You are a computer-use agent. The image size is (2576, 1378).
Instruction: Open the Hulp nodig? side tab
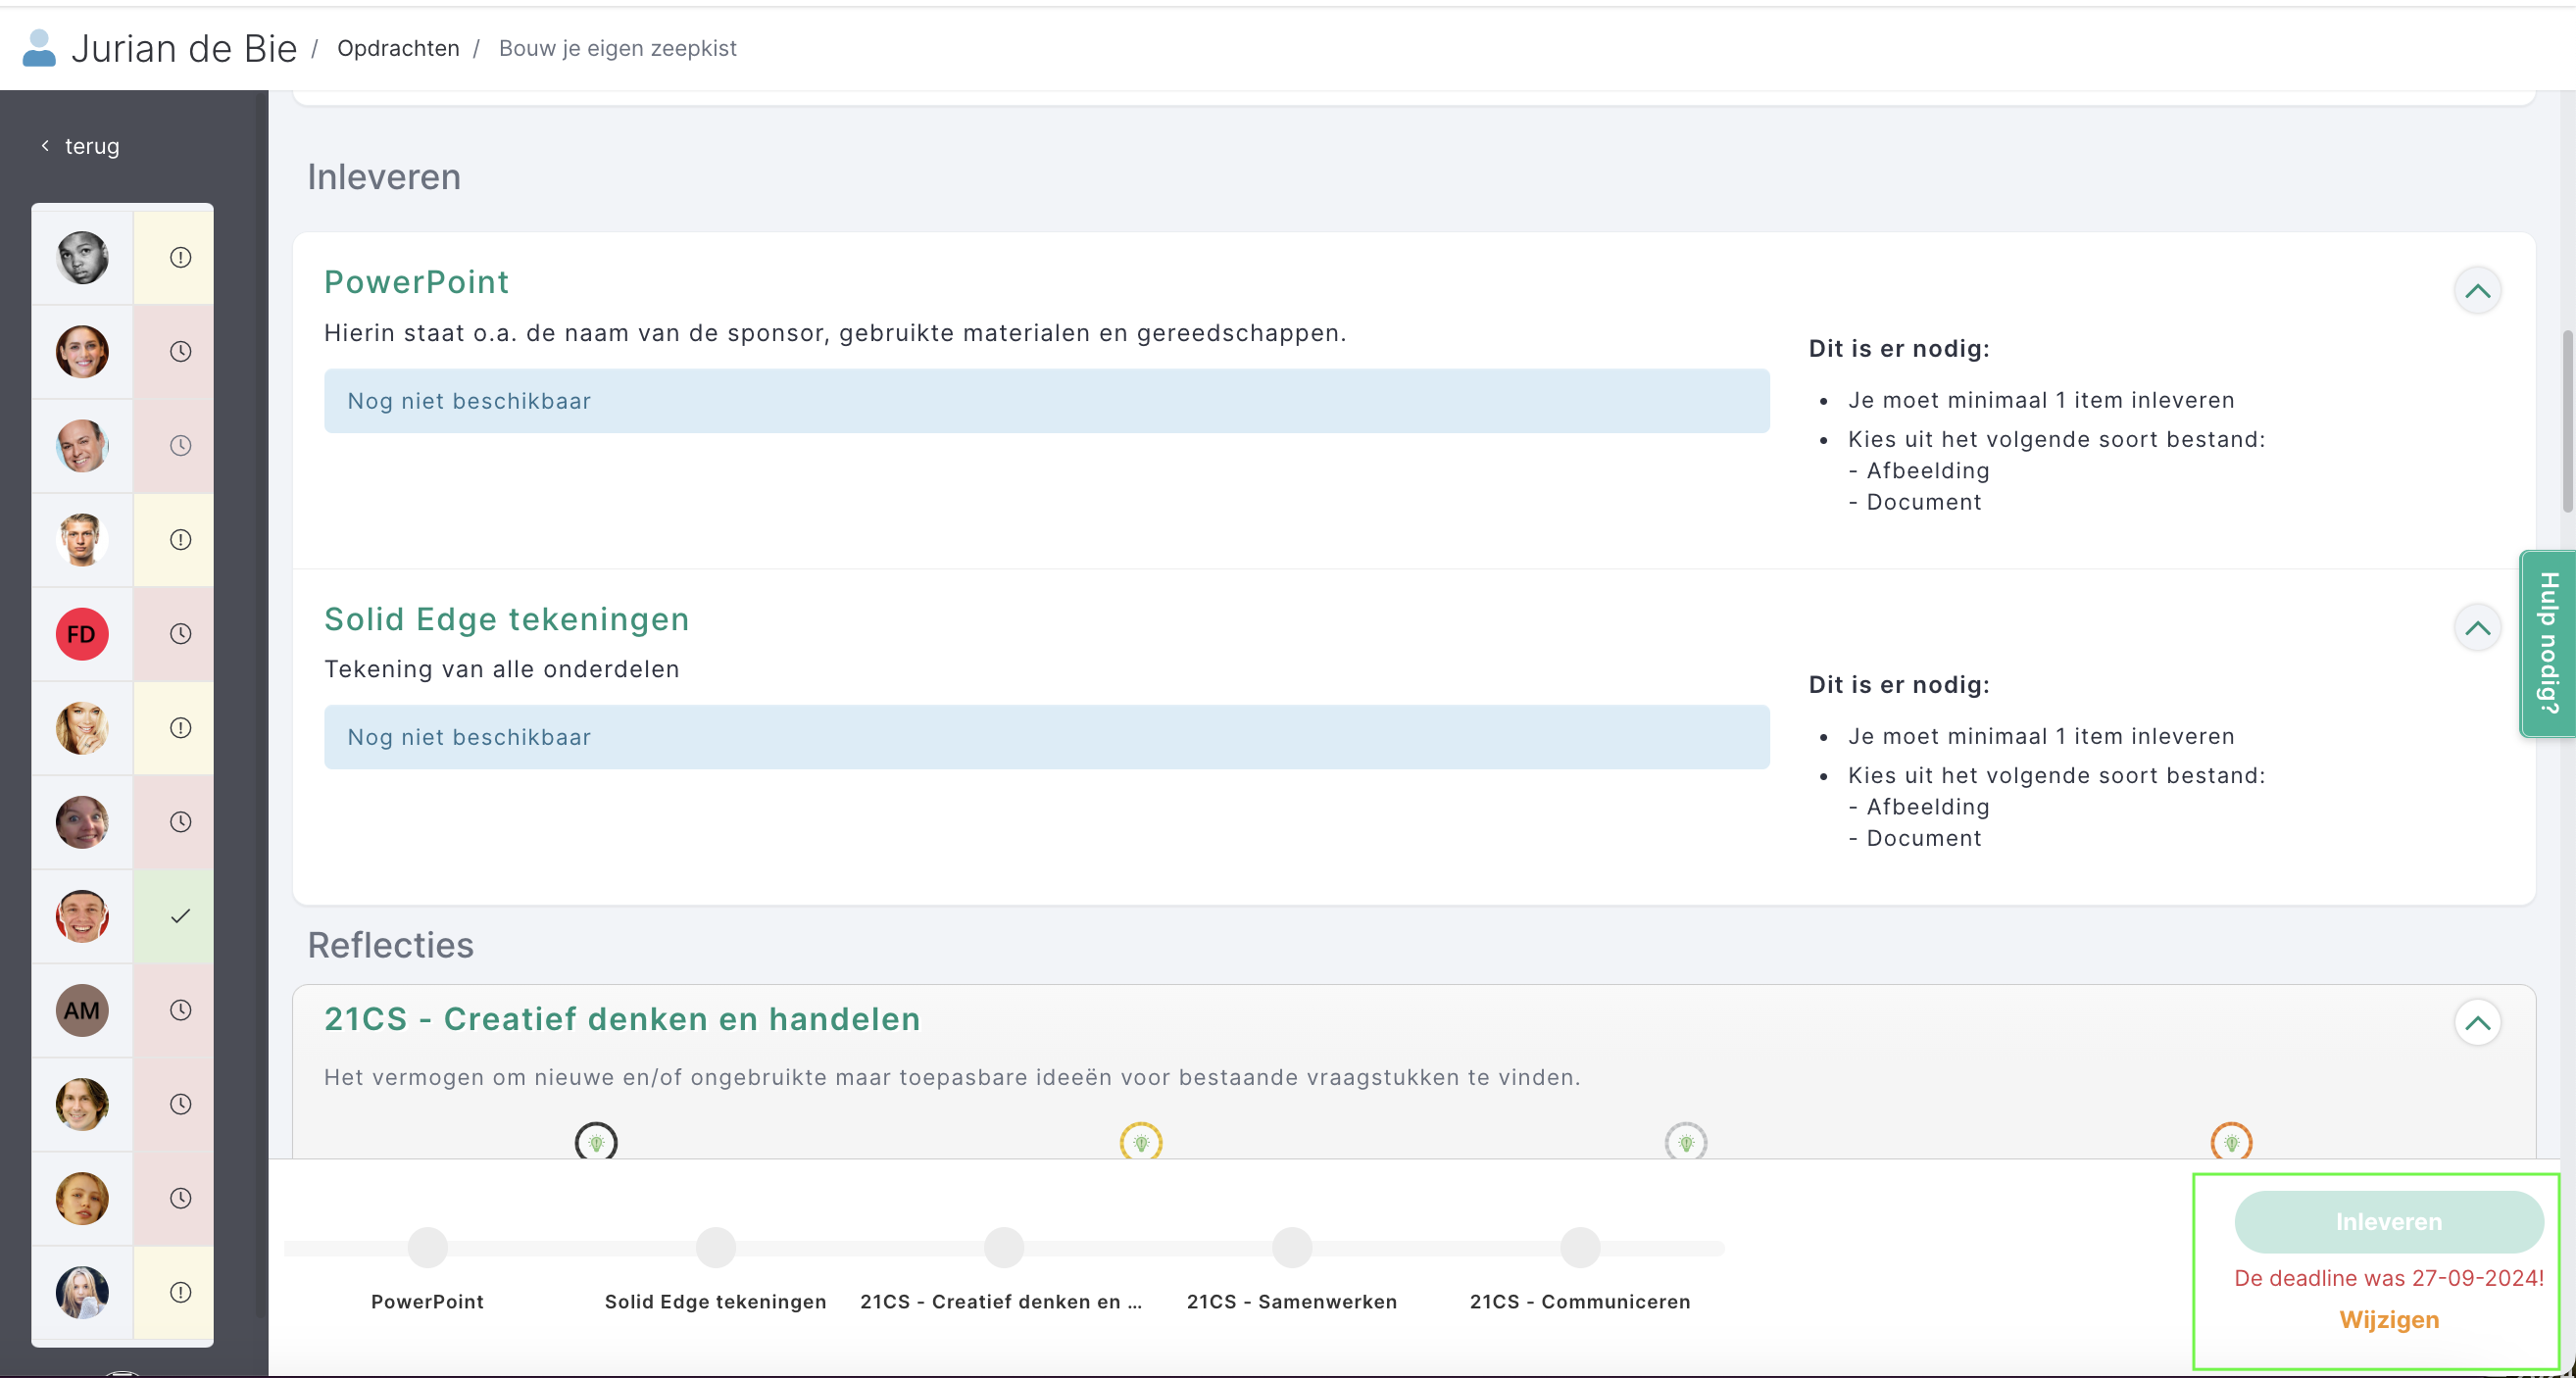2548,643
